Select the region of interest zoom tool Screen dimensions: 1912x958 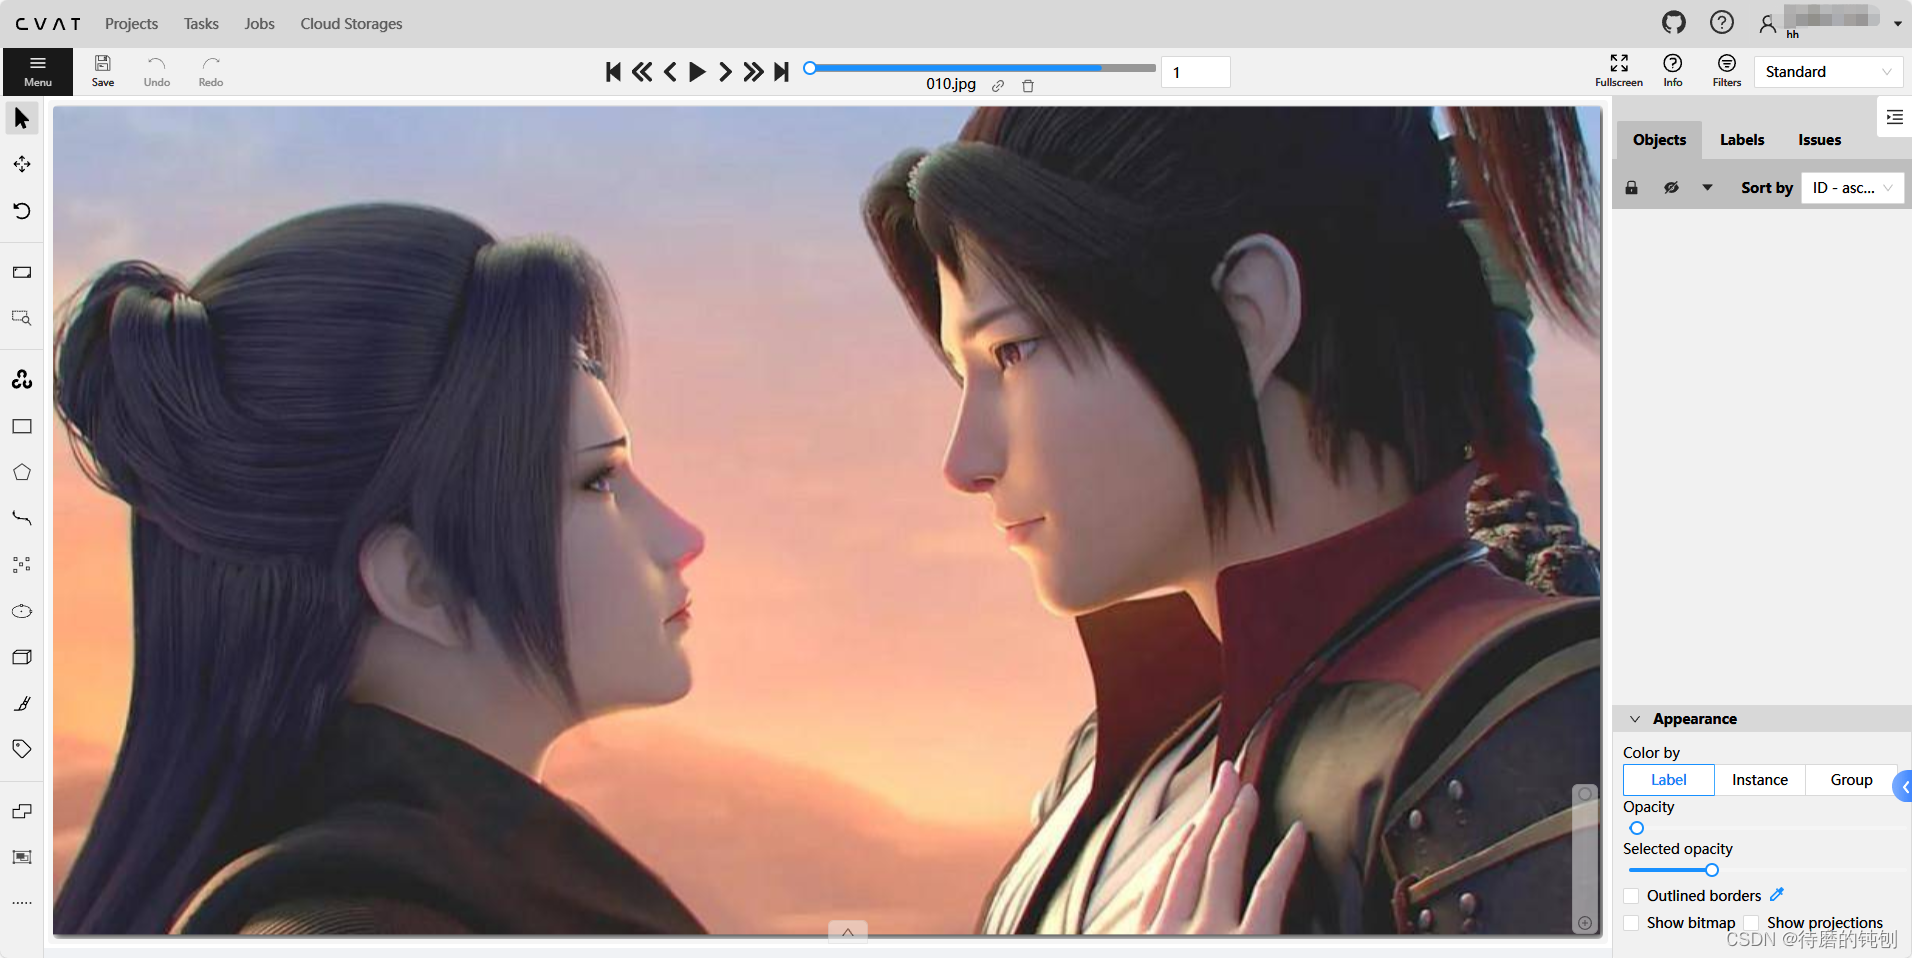21,318
